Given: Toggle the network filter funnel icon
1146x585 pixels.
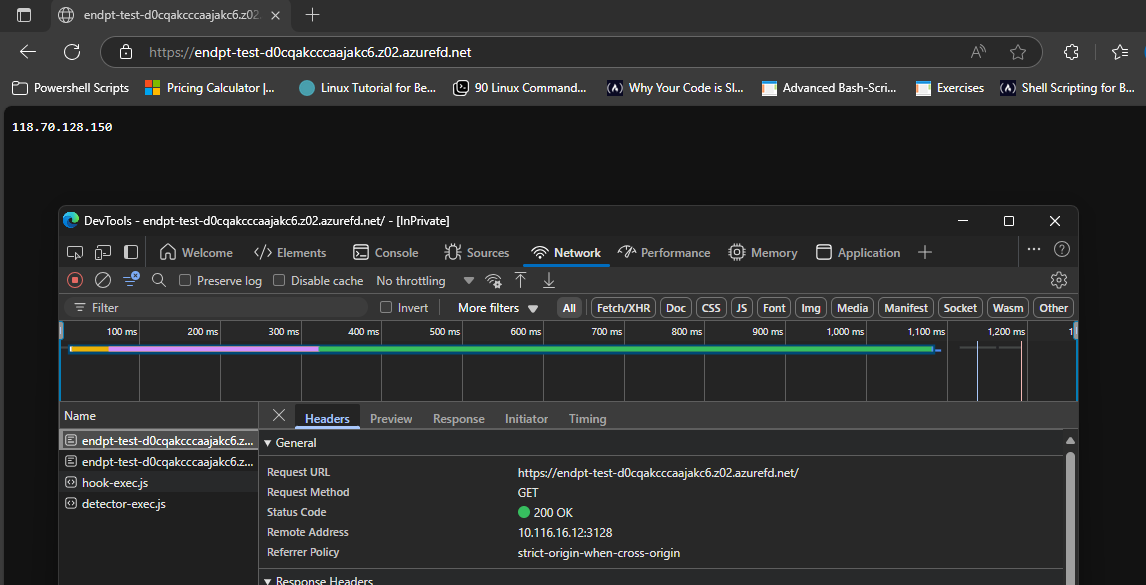Looking at the screenshot, I should [131, 279].
